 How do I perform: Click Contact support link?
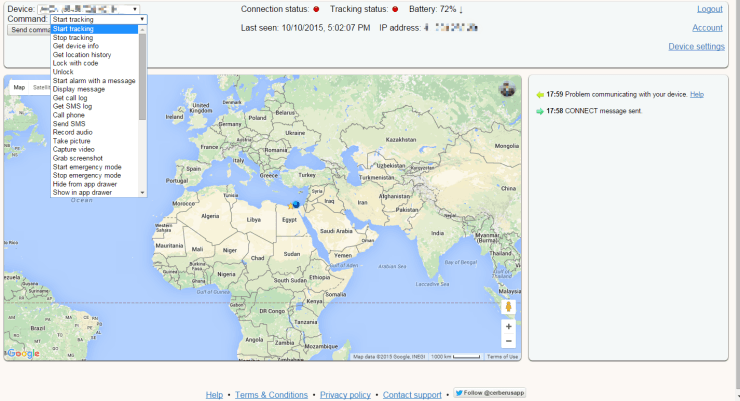(x=412, y=395)
